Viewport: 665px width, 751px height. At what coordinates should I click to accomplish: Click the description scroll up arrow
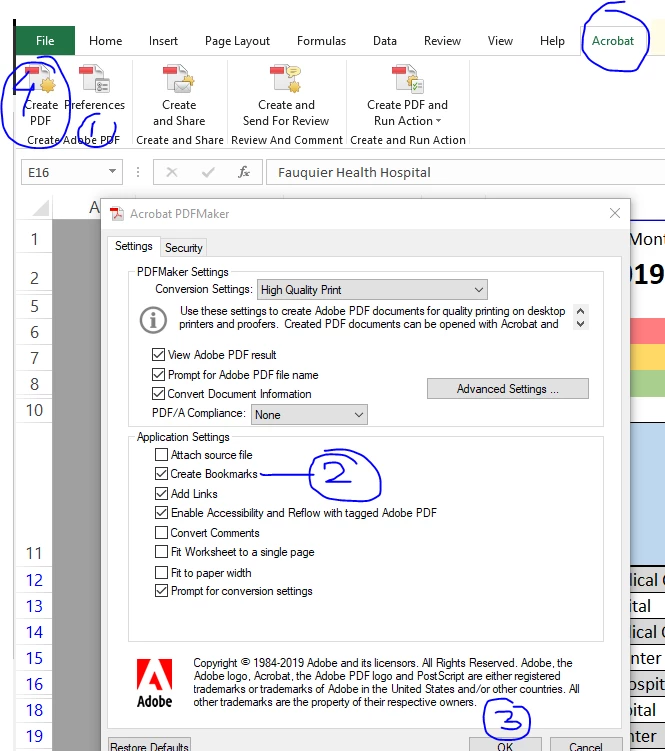(x=580, y=311)
